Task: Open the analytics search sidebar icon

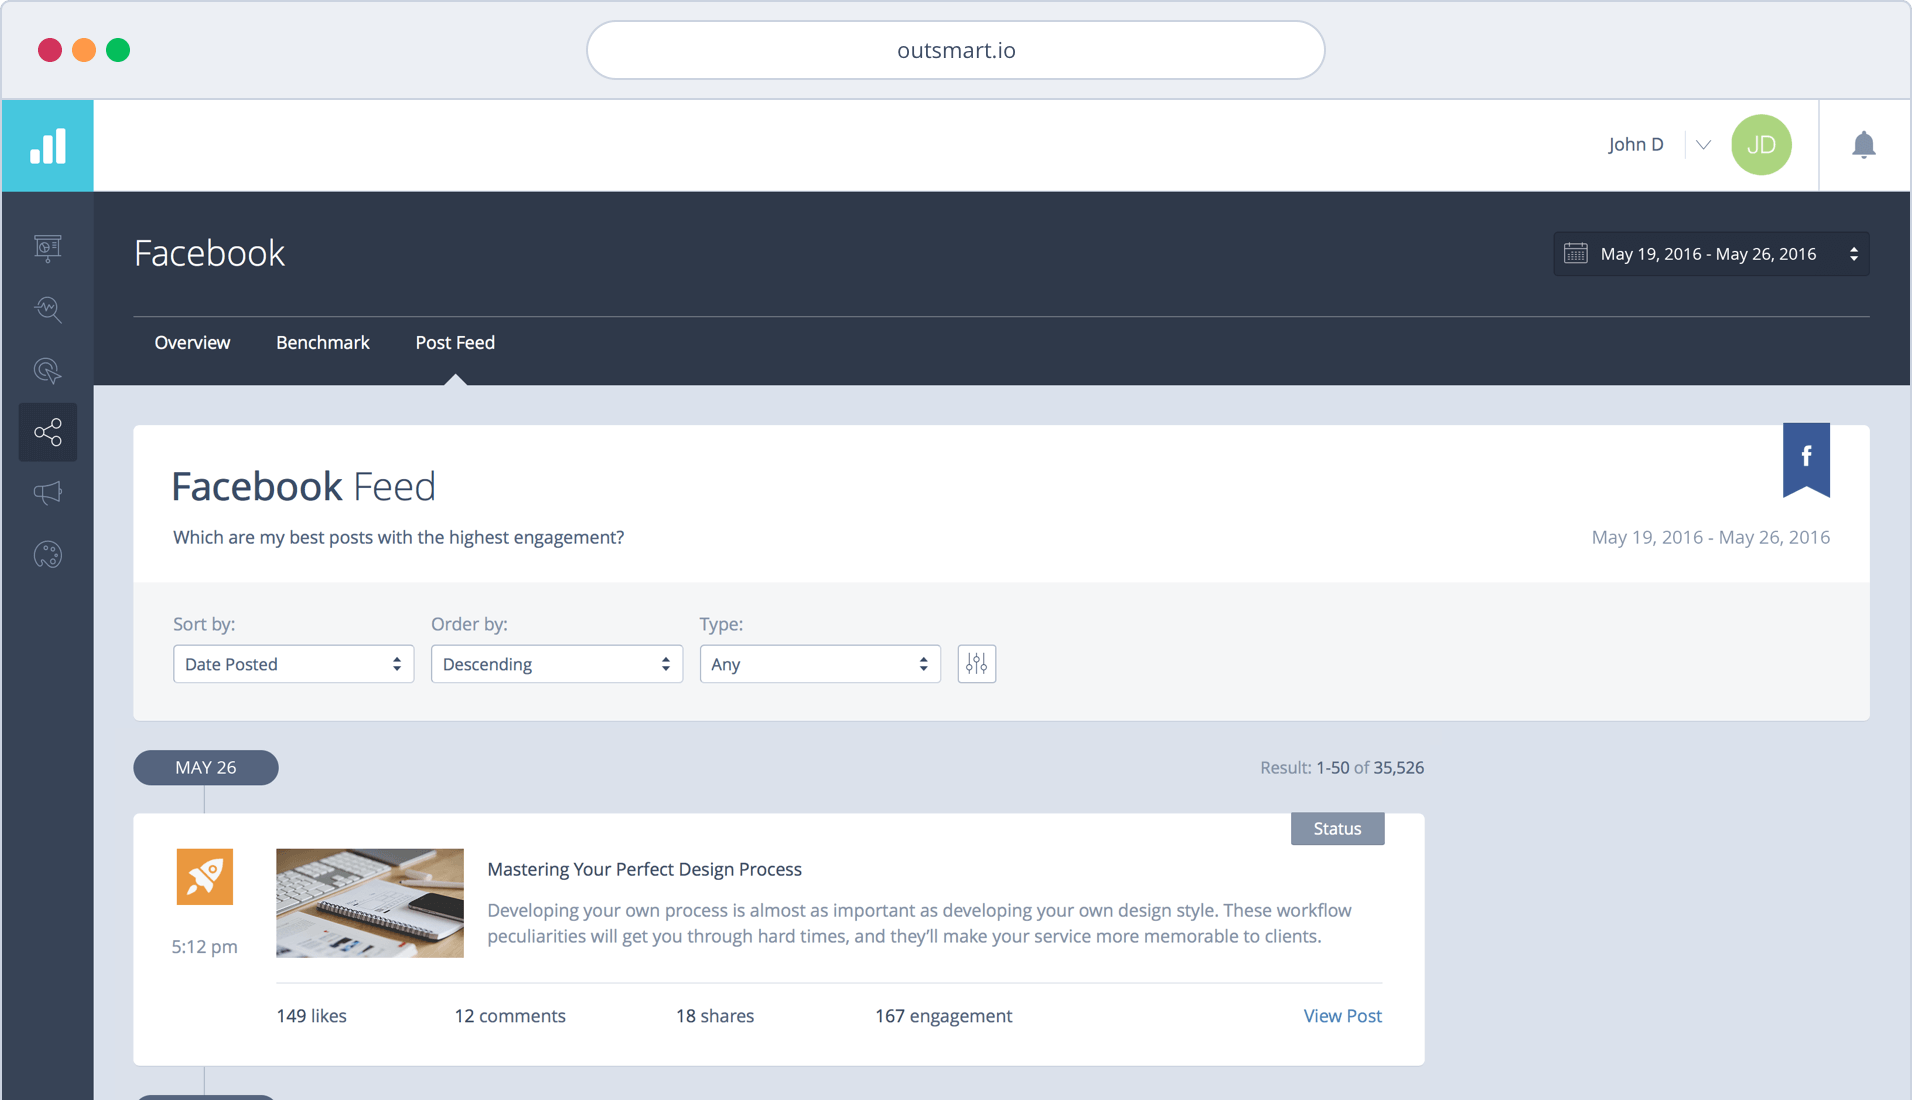Action: 47,309
